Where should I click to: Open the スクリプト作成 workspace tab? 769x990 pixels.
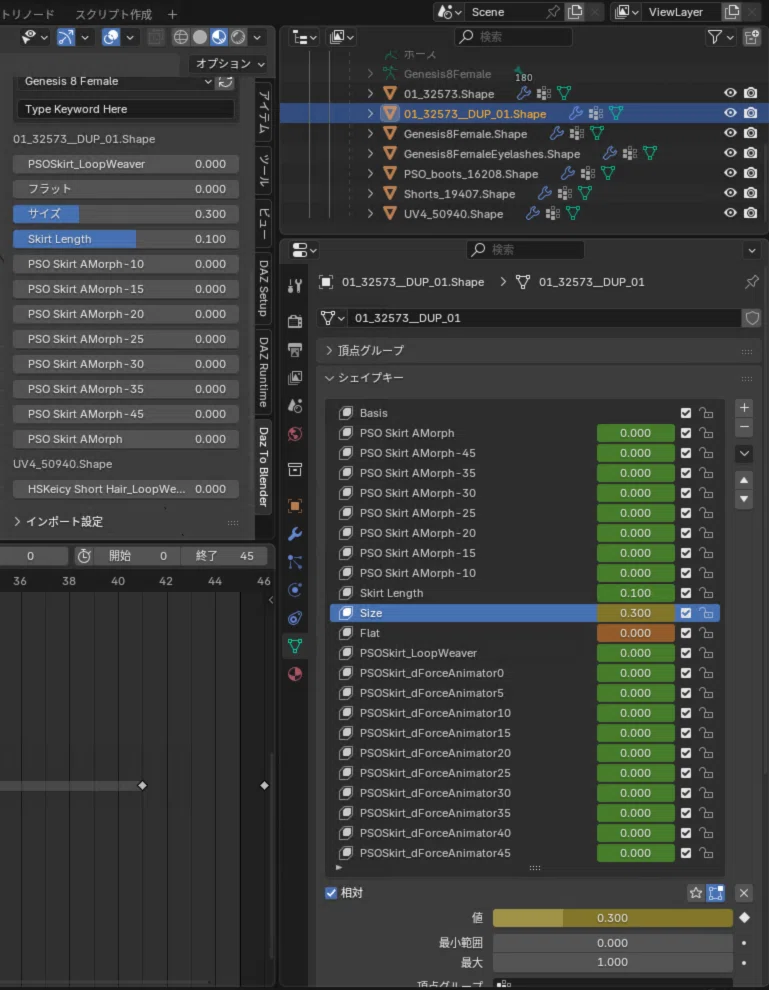pos(114,13)
